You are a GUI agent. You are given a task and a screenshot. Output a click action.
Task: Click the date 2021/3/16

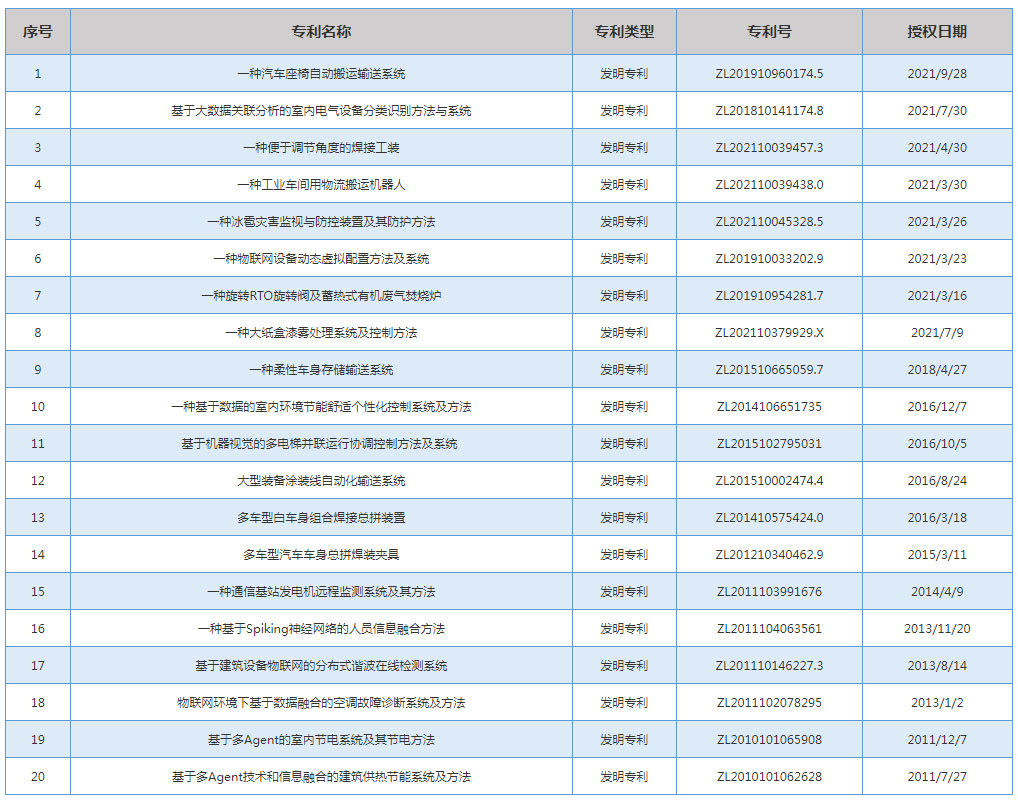[x=937, y=296]
